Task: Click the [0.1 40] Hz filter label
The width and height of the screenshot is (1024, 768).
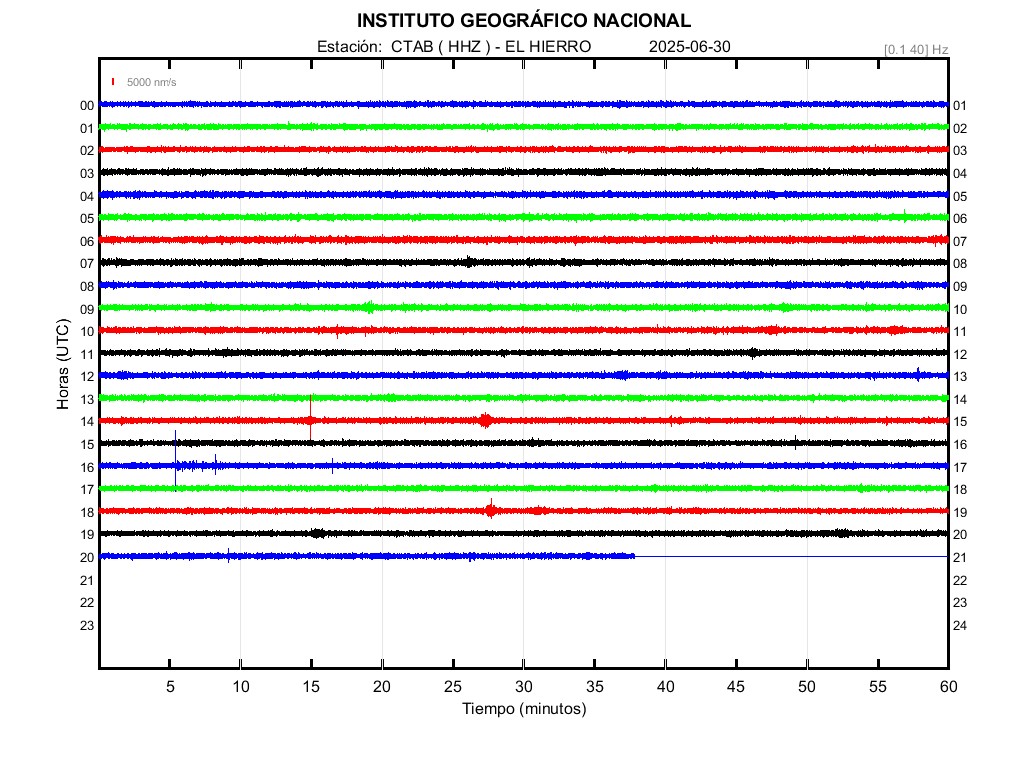Action: [916, 50]
